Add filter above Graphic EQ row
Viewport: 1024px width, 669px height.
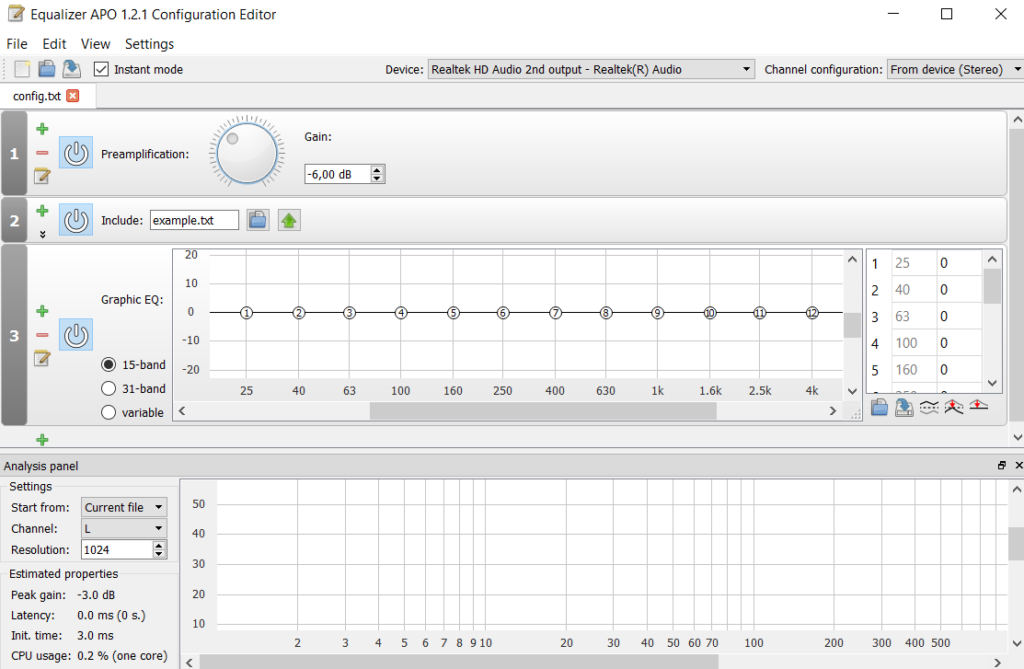point(42,310)
